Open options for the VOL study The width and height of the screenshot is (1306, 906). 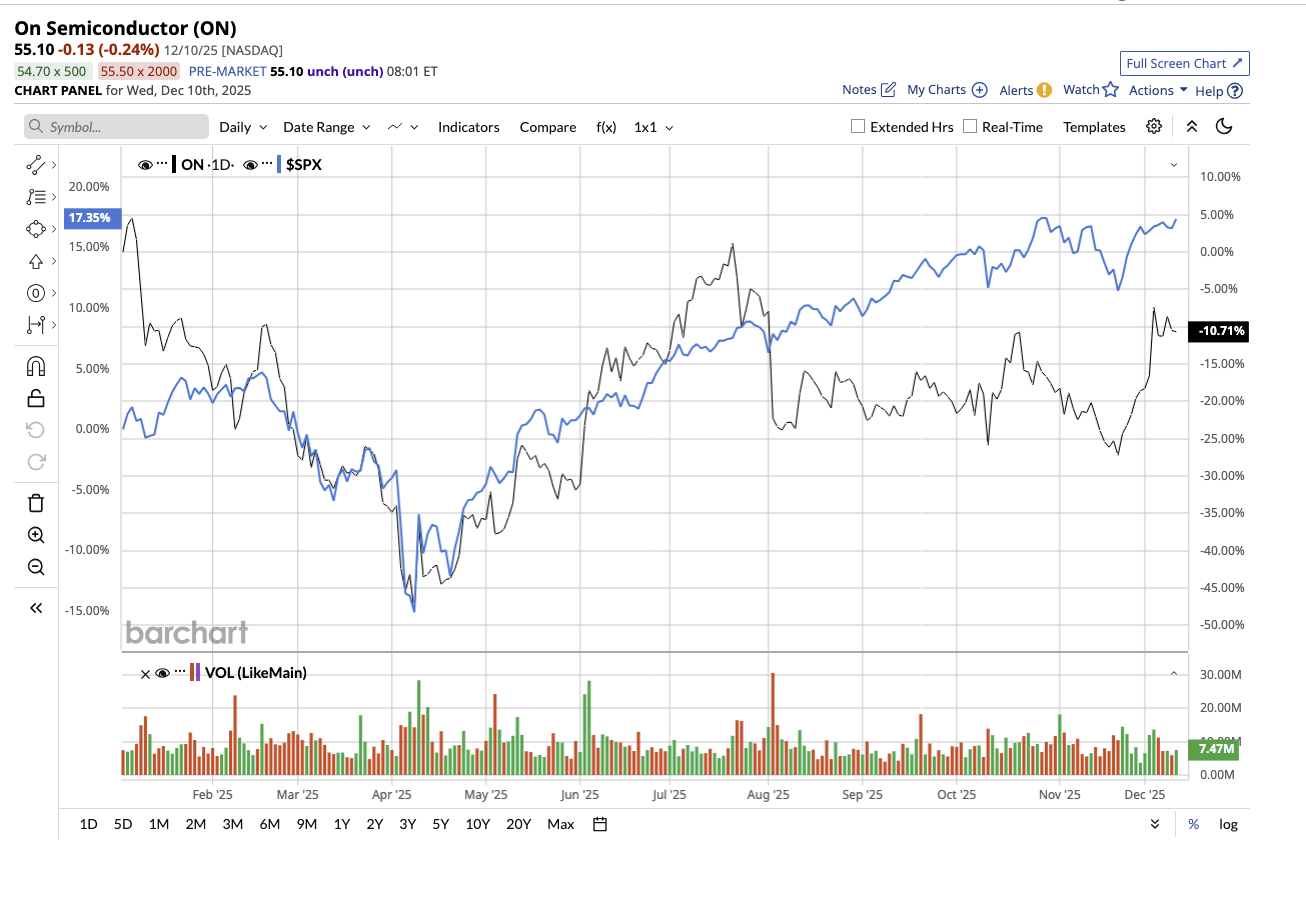point(180,673)
